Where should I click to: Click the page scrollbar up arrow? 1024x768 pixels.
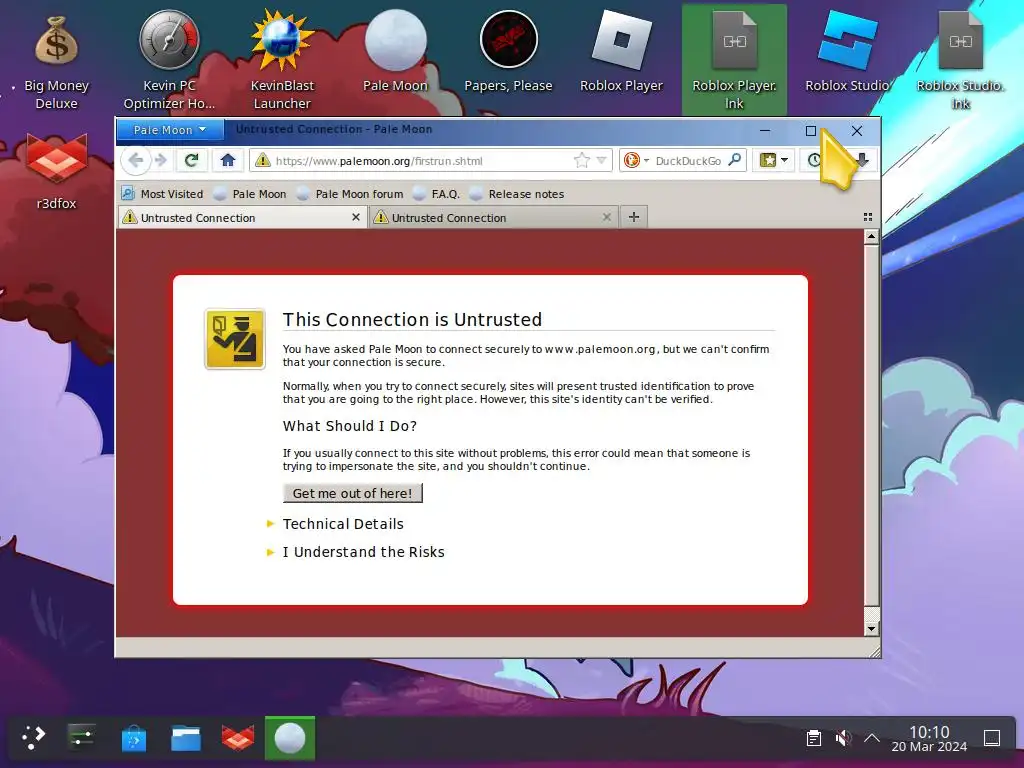coord(871,237)
